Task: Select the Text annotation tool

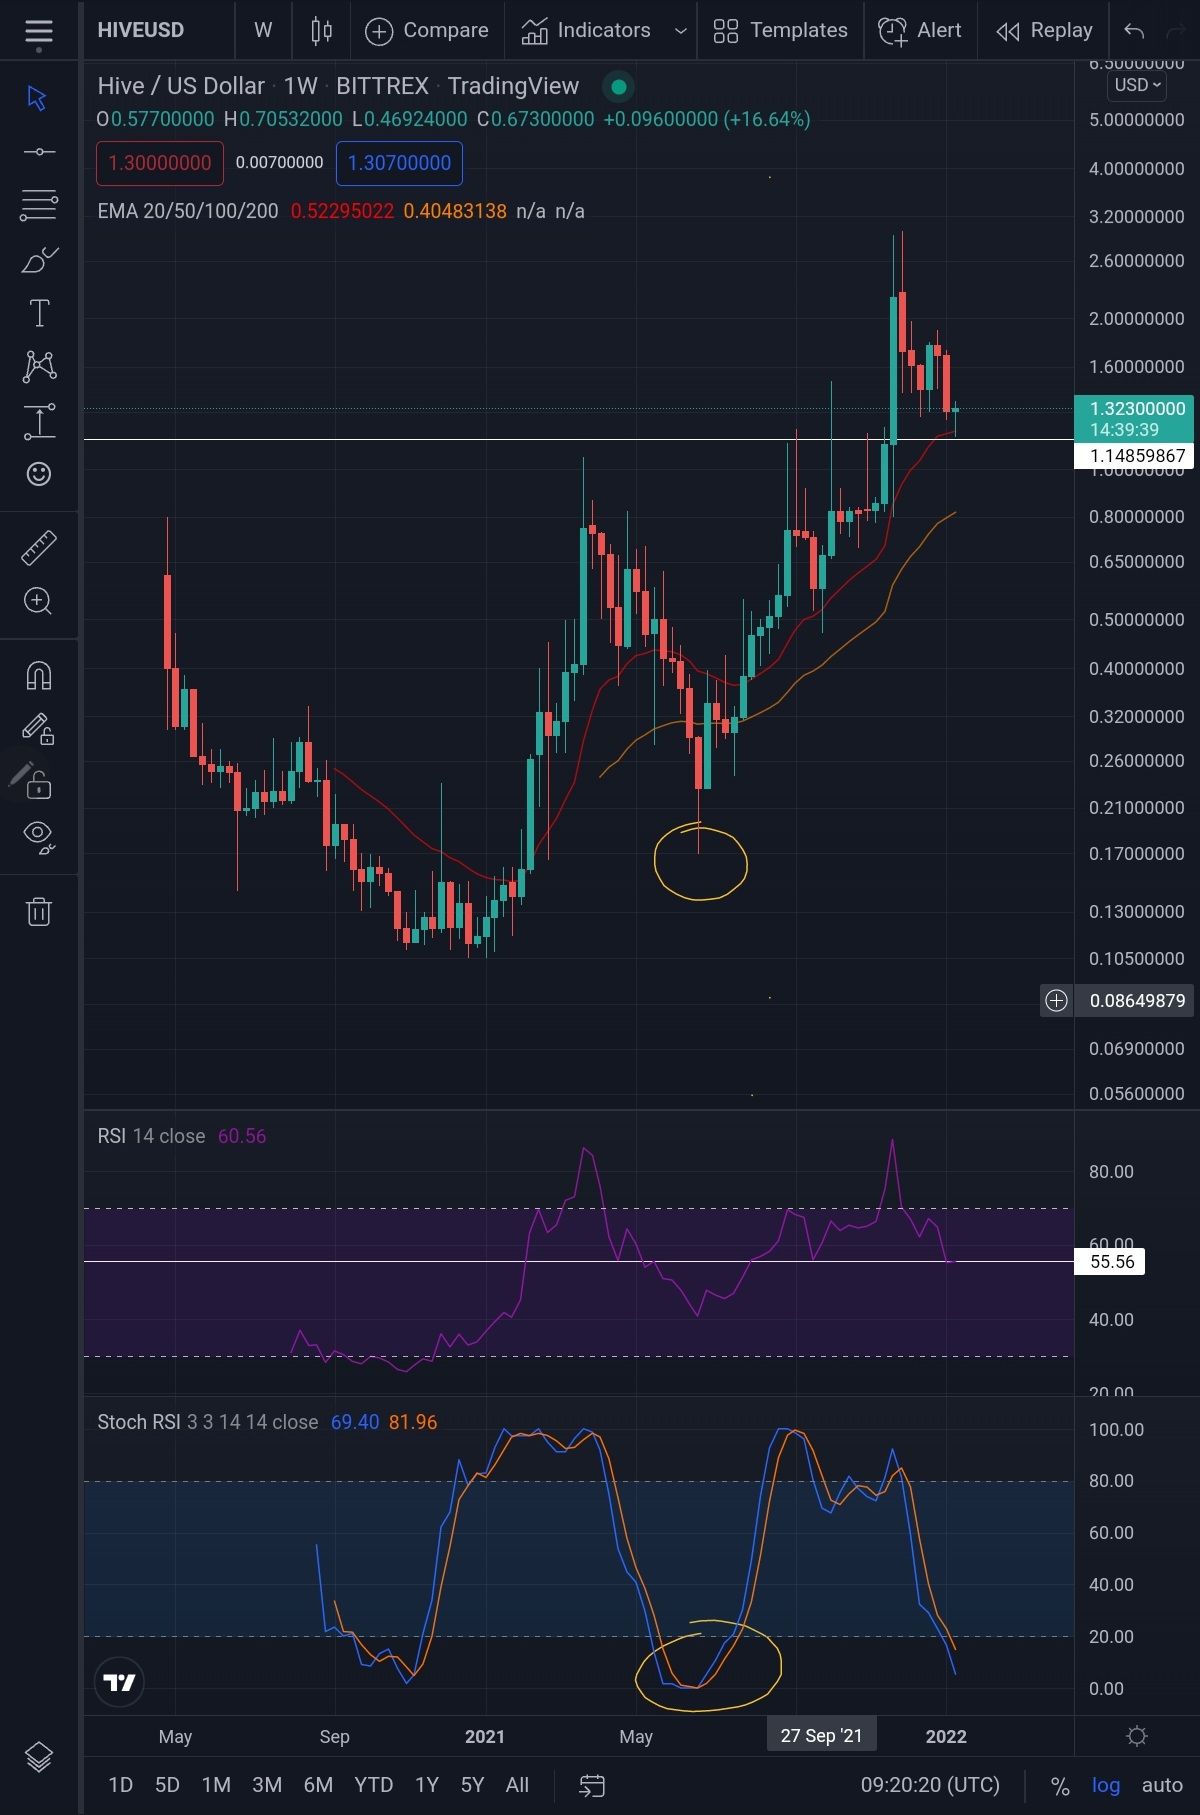Action: (x=38, y=313)
